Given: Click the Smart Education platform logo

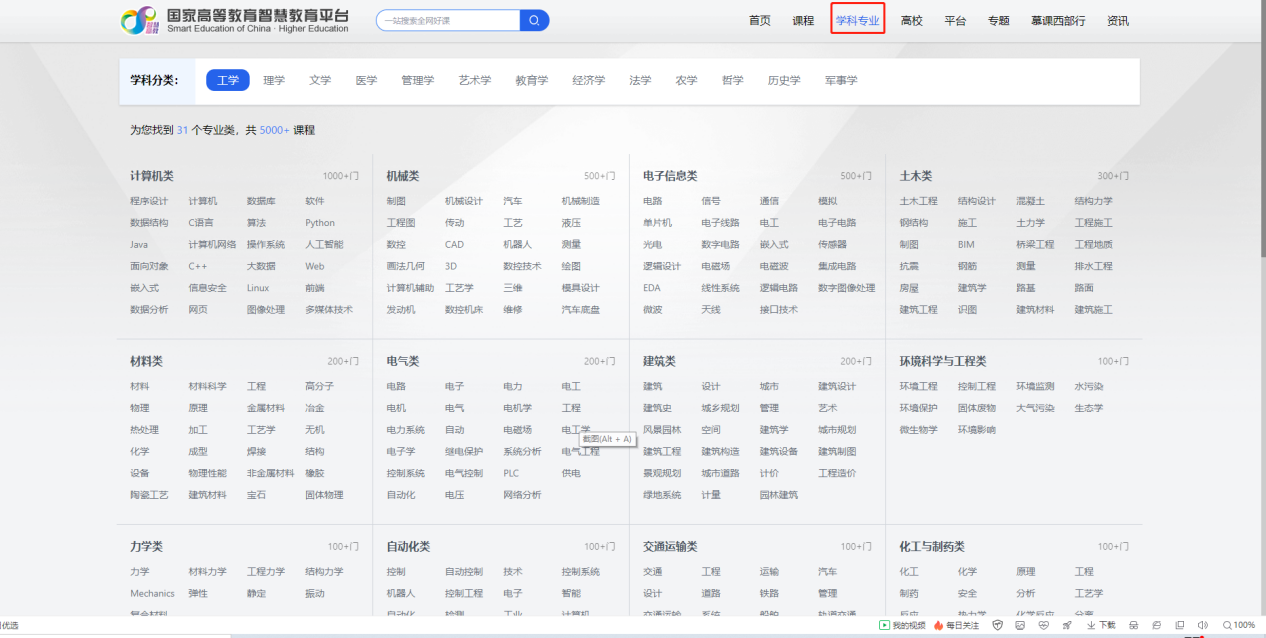Looking at the screenshot, I should pos(235,20).
